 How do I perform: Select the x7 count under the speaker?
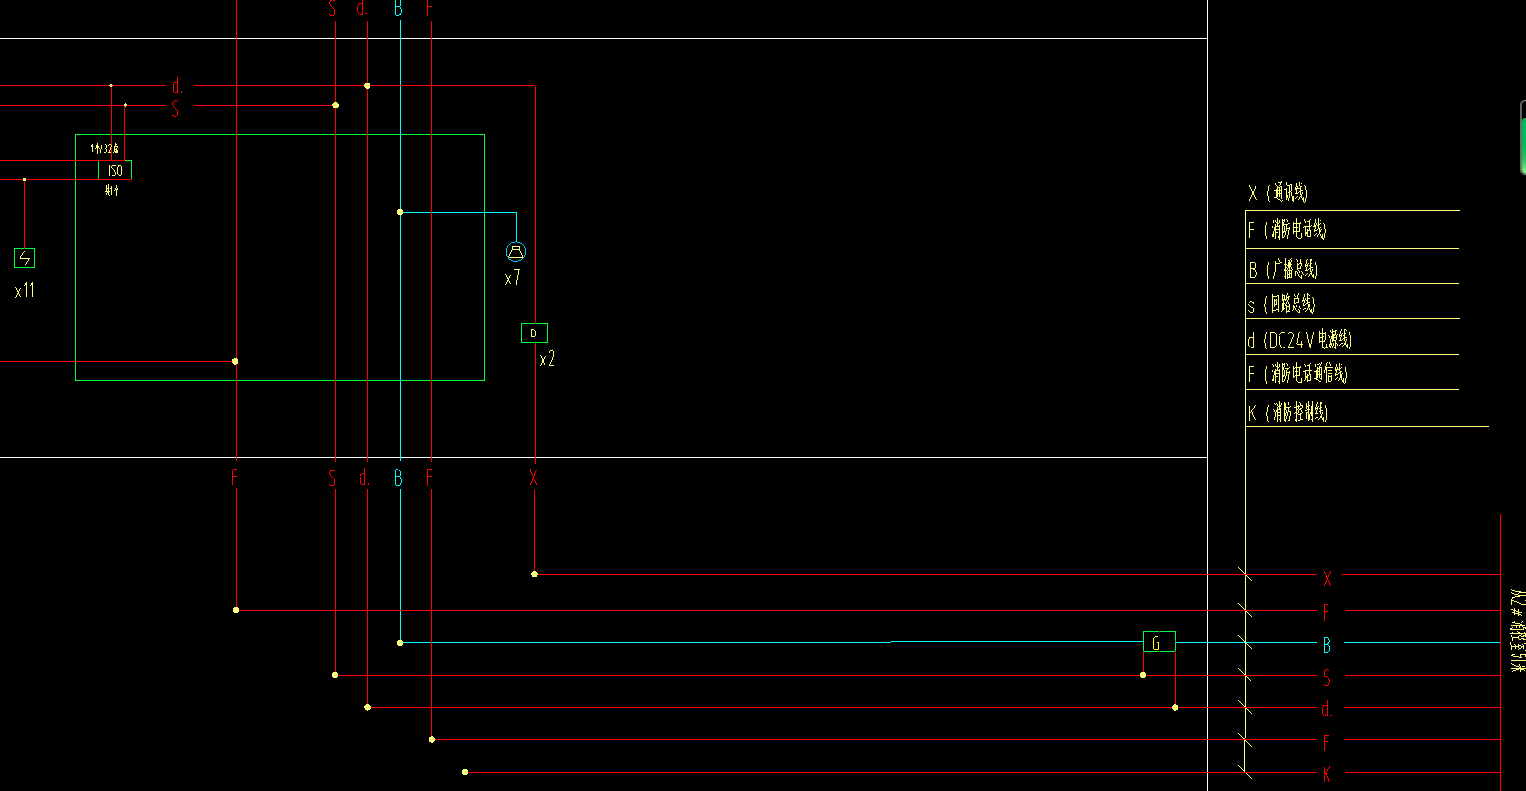(x=512, y=279)
